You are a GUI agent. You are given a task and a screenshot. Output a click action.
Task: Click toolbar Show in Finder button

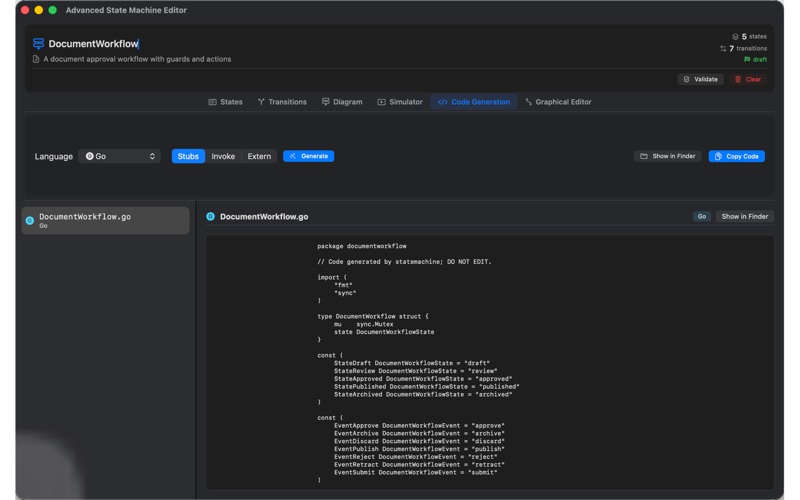pyautogui.click(x=668, y=156)
